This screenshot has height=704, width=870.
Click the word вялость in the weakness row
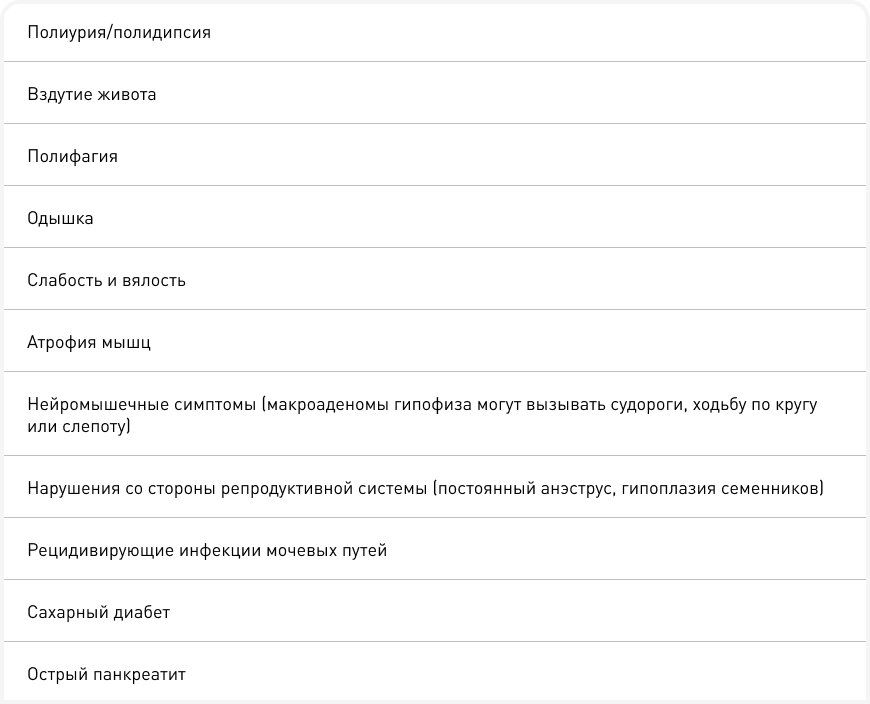tap(153, 280)
